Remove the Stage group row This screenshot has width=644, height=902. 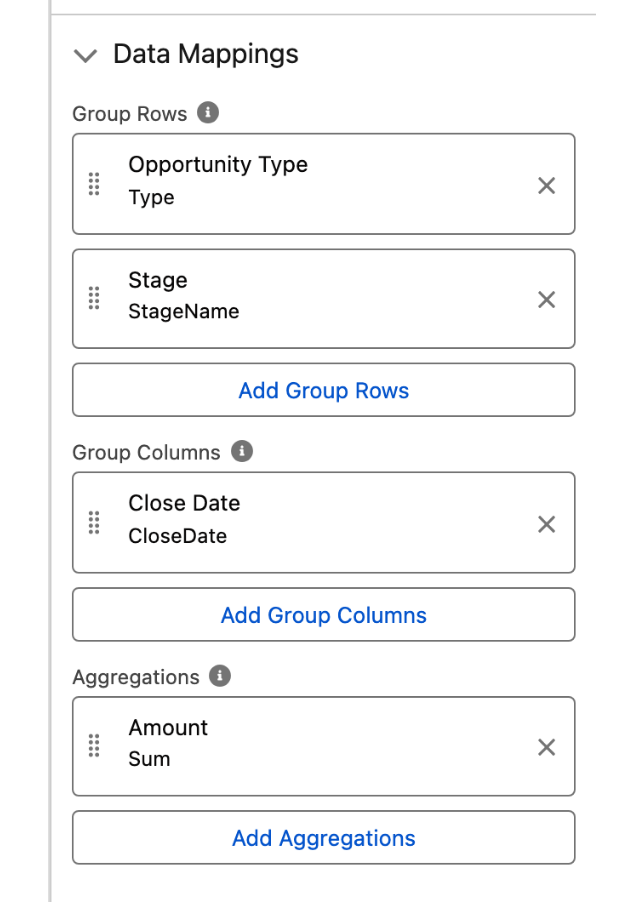pyautogui.click(x=546, y=299)
